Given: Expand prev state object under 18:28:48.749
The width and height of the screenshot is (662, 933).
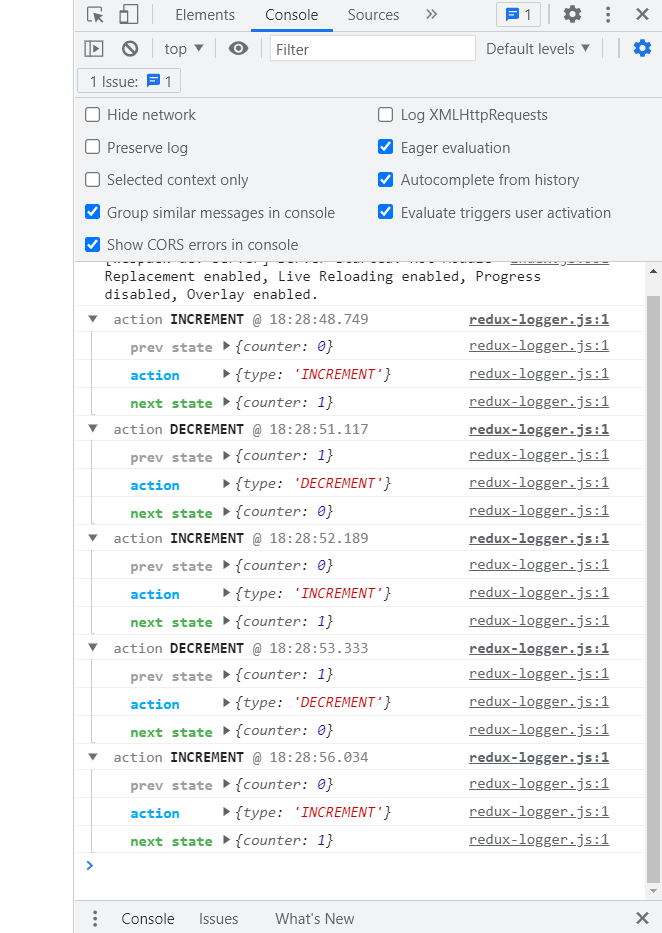Looking at the screenshot, I should 226,346.
